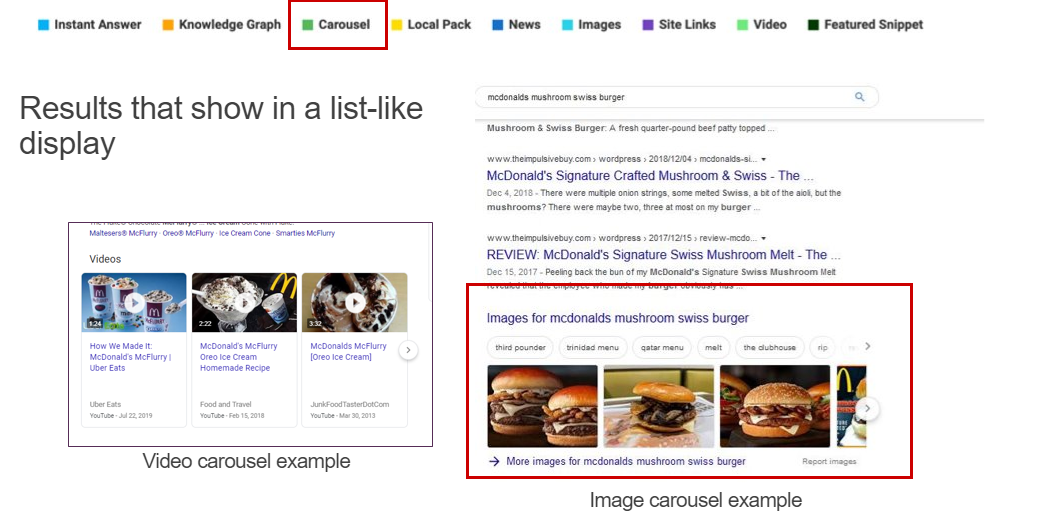Click the mcdonalds mushroom swiss burger search field
Image resolution: width=1040 pixels, height=525 pixels.
tap(677, 97)
